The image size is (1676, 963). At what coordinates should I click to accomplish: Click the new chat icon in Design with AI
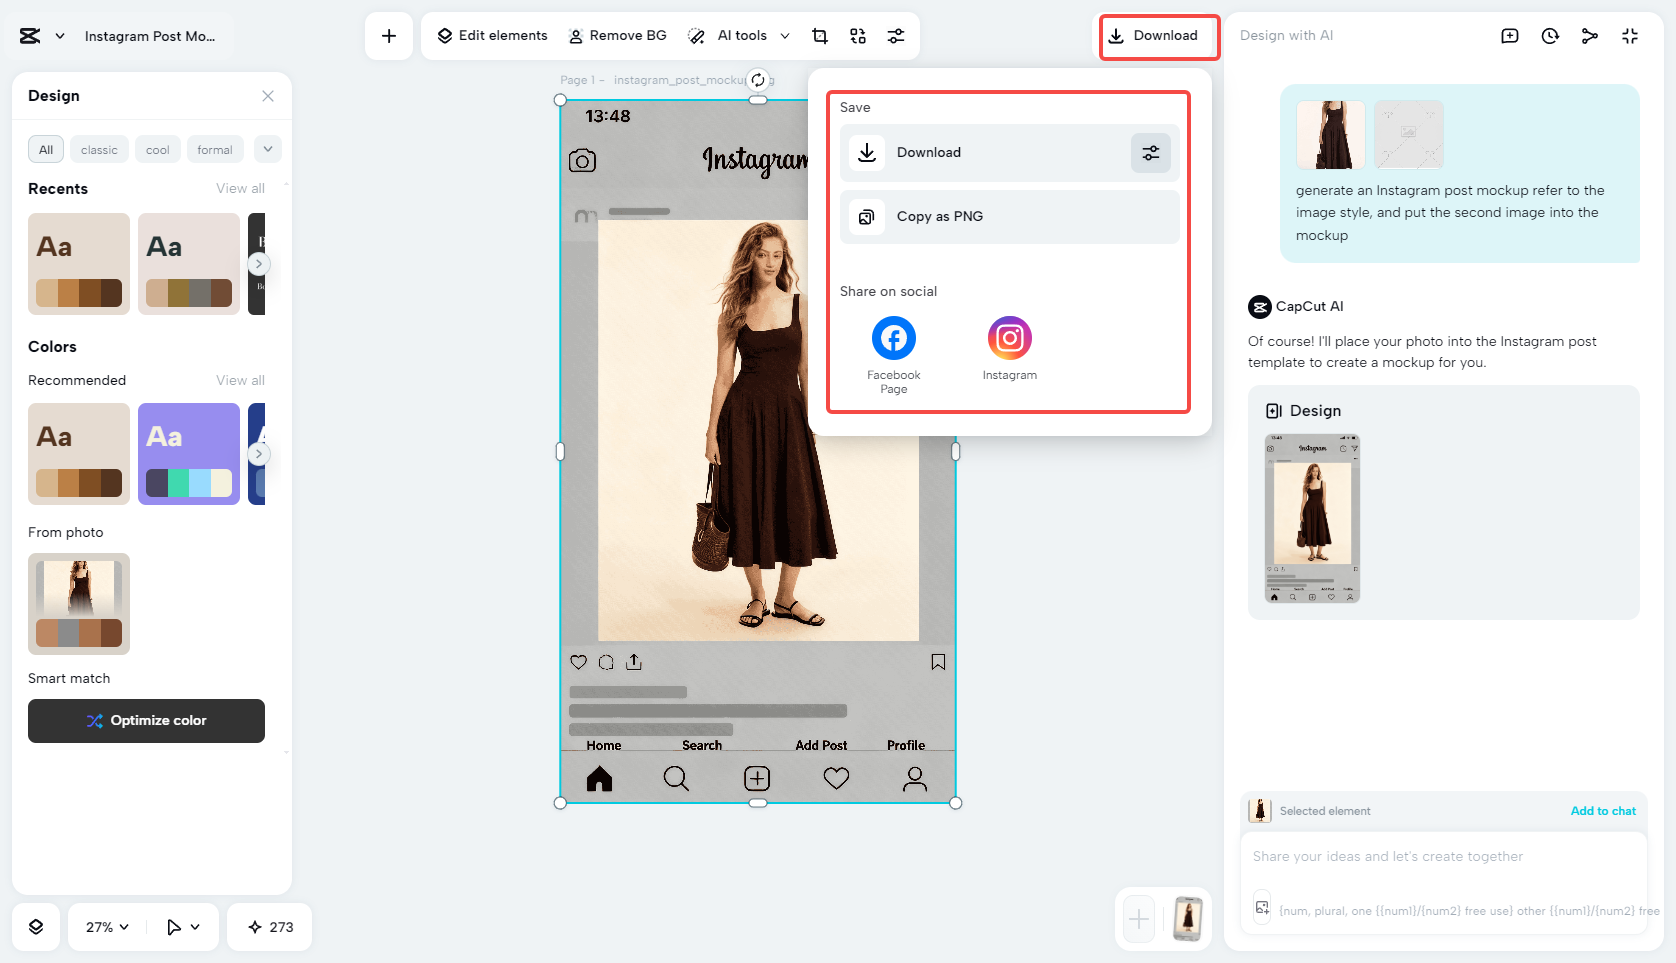coord(1509,35)
